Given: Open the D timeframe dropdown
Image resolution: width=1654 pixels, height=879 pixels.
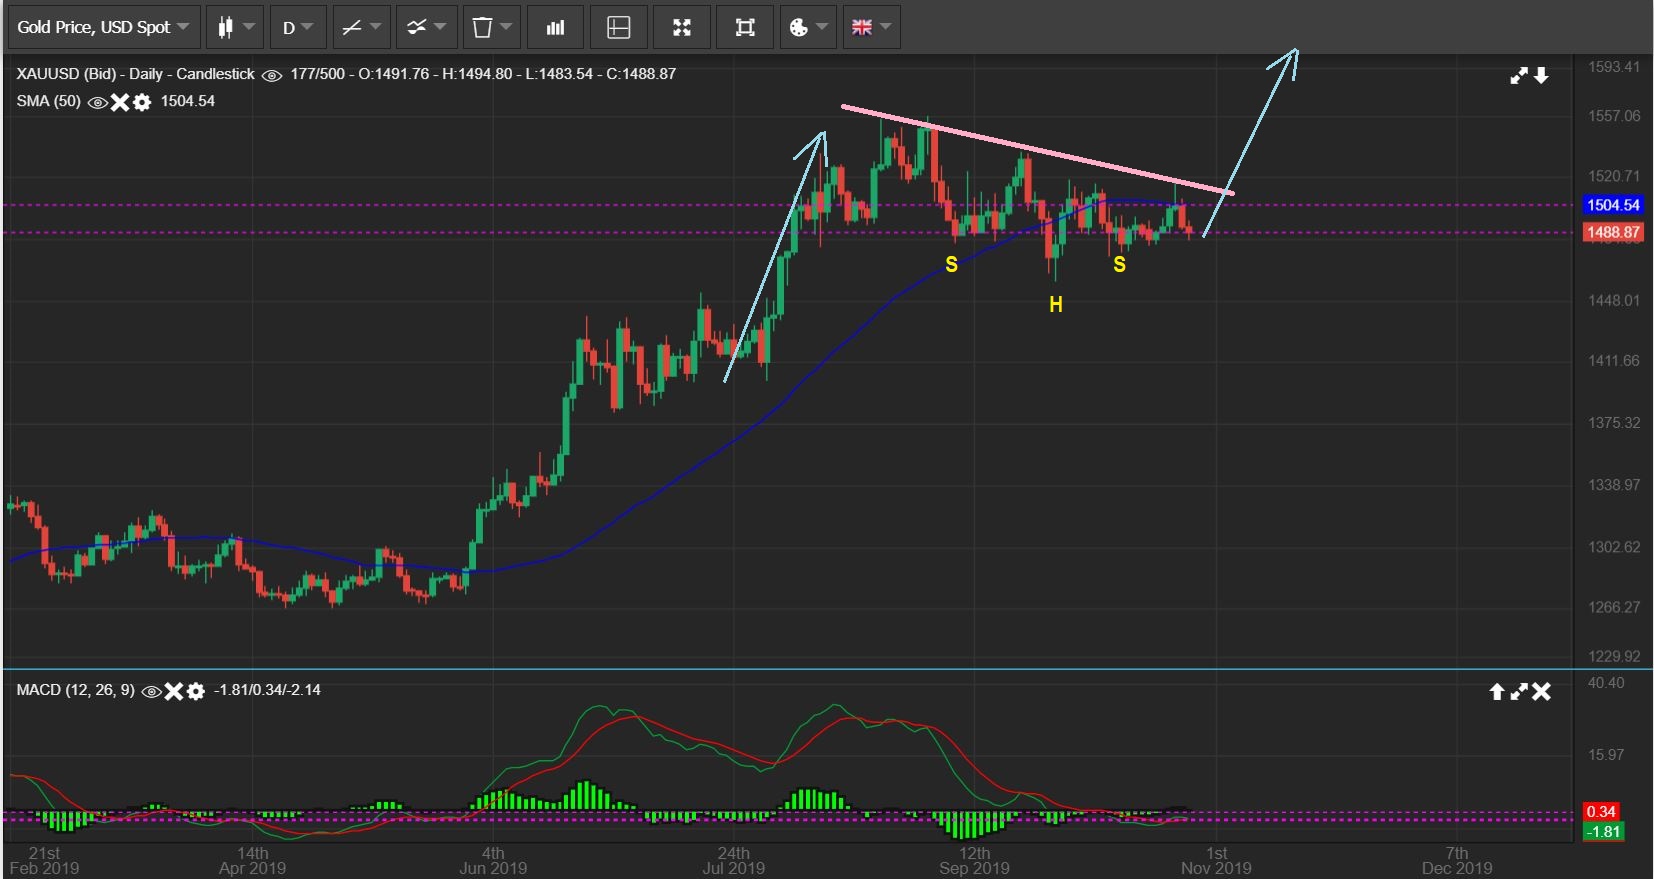Looking at the screenshot, I should [297, 27].
